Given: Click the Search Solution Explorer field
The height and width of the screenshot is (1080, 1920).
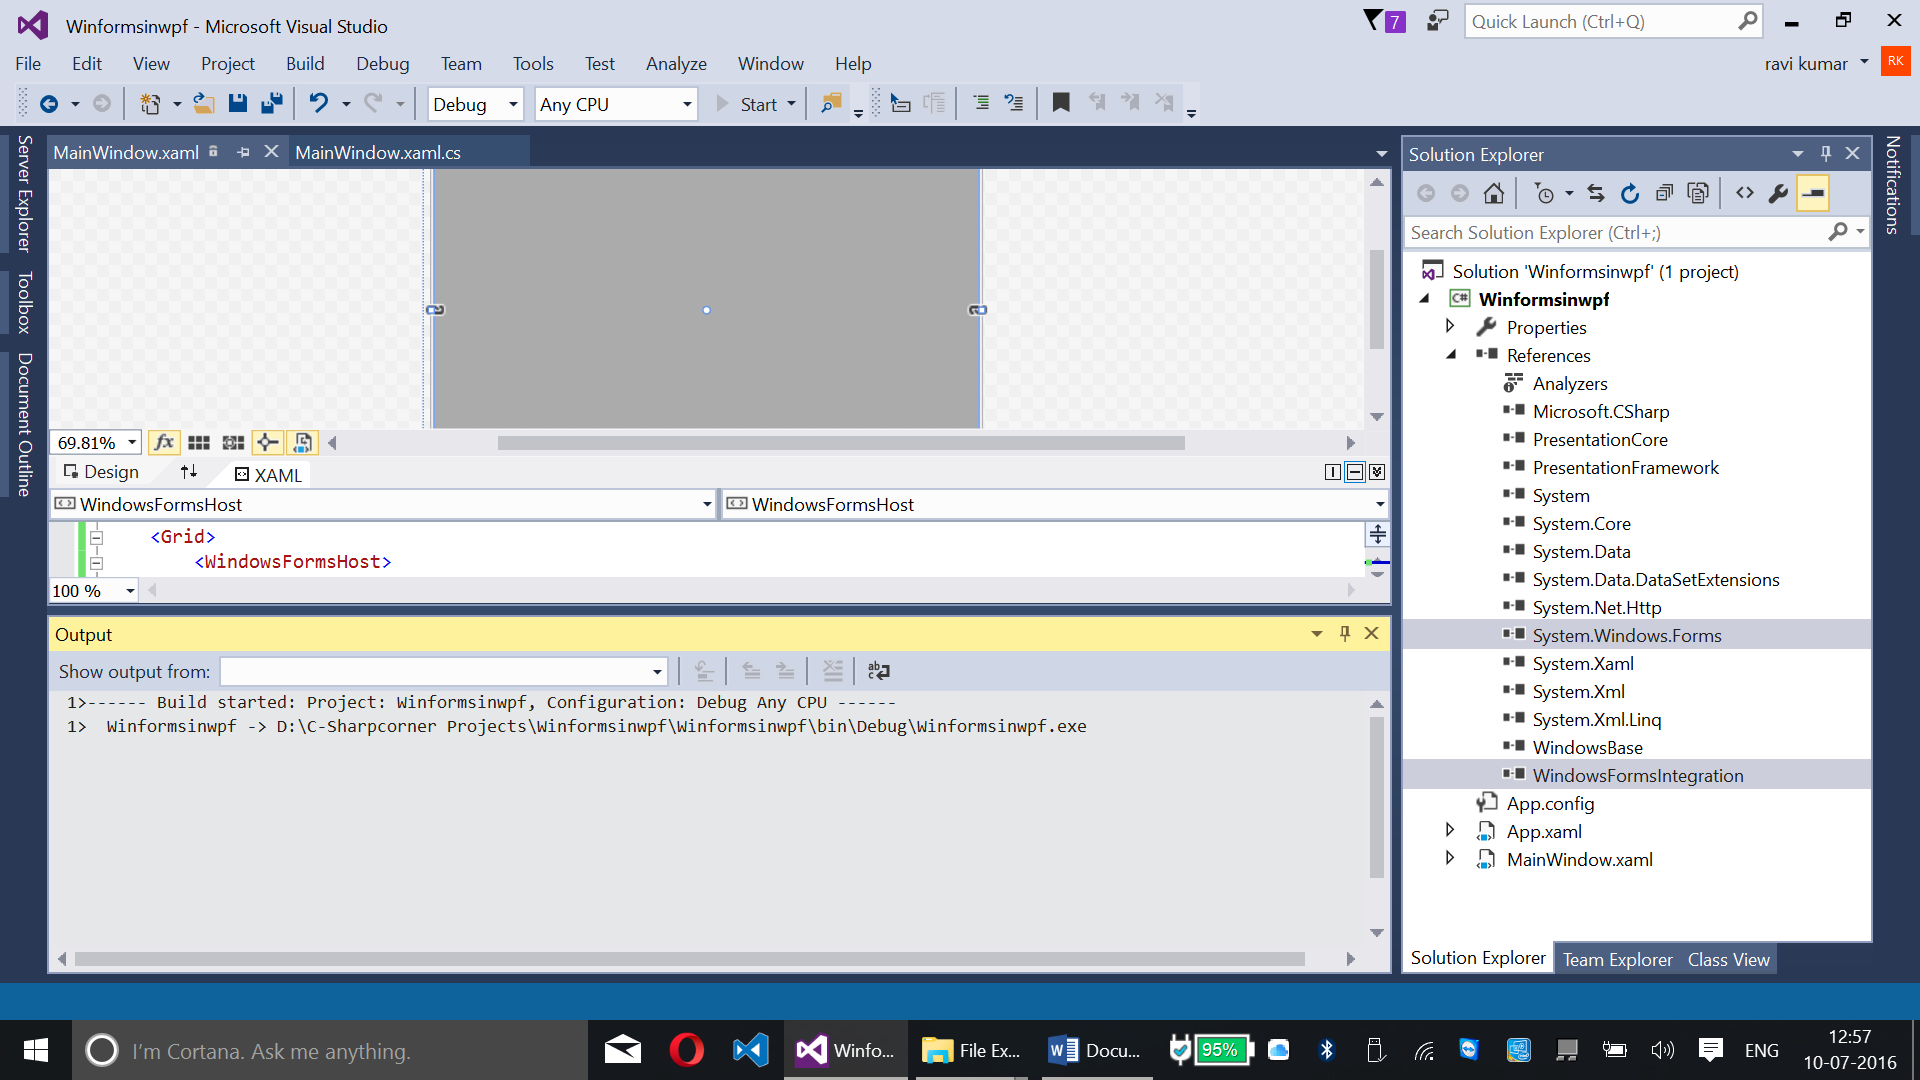Looking at the screenshot, I should [x=1616, y=232].
